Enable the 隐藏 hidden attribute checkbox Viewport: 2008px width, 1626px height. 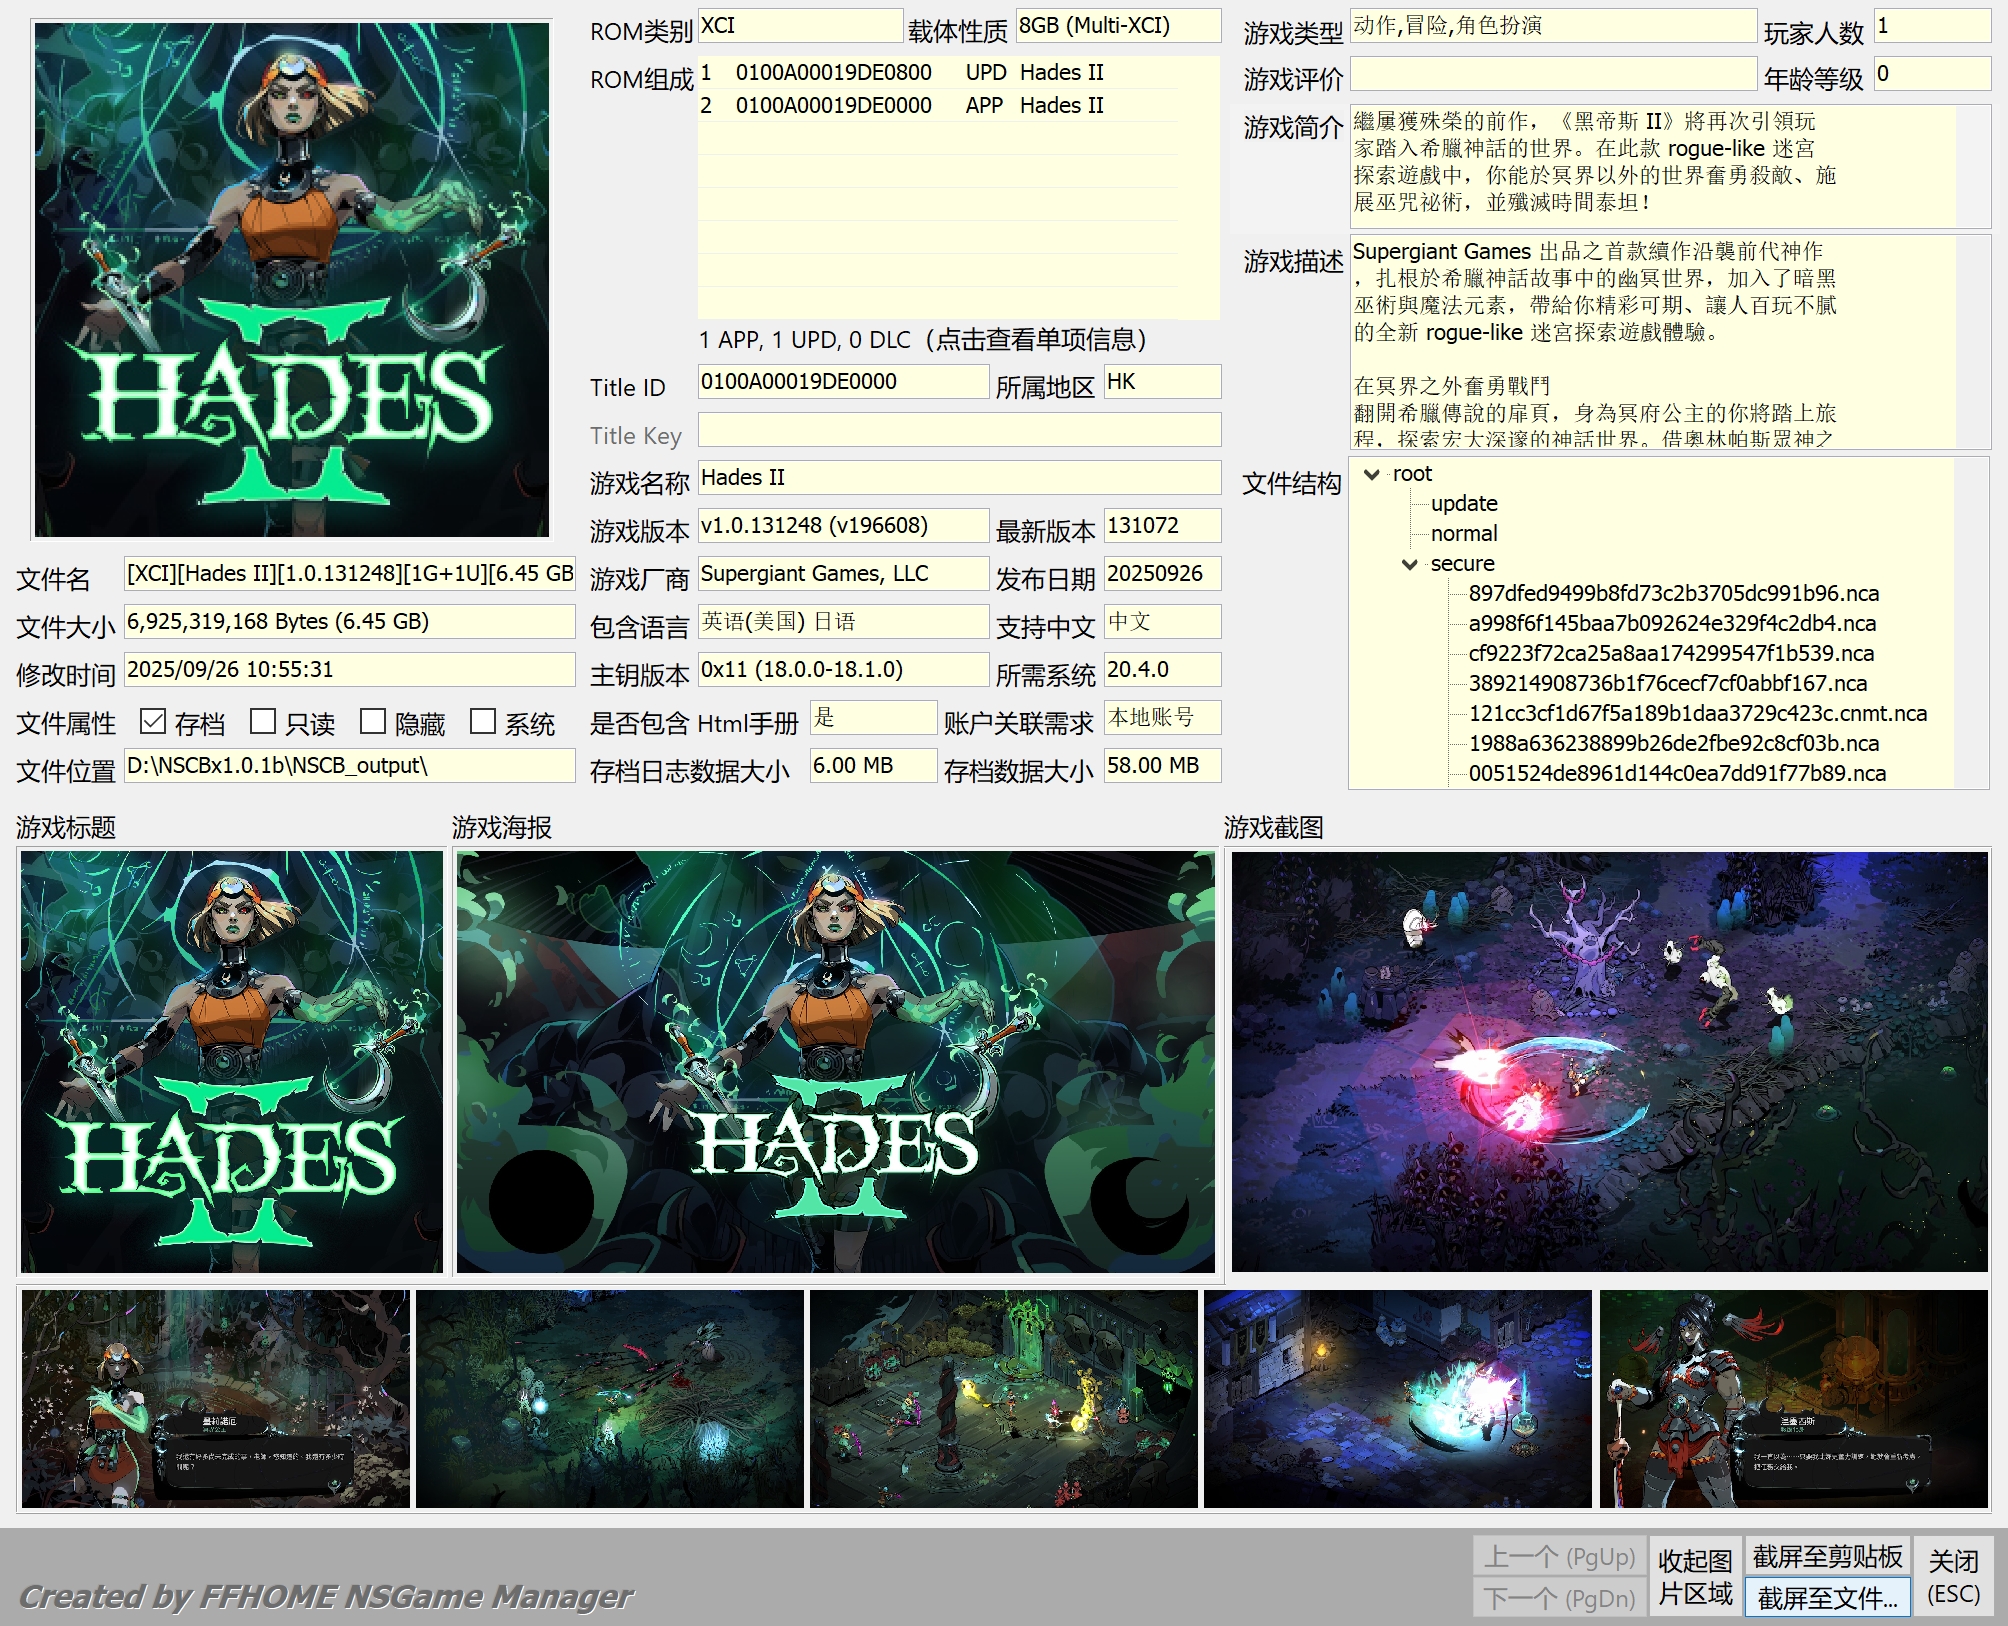[x=373, y=721]
